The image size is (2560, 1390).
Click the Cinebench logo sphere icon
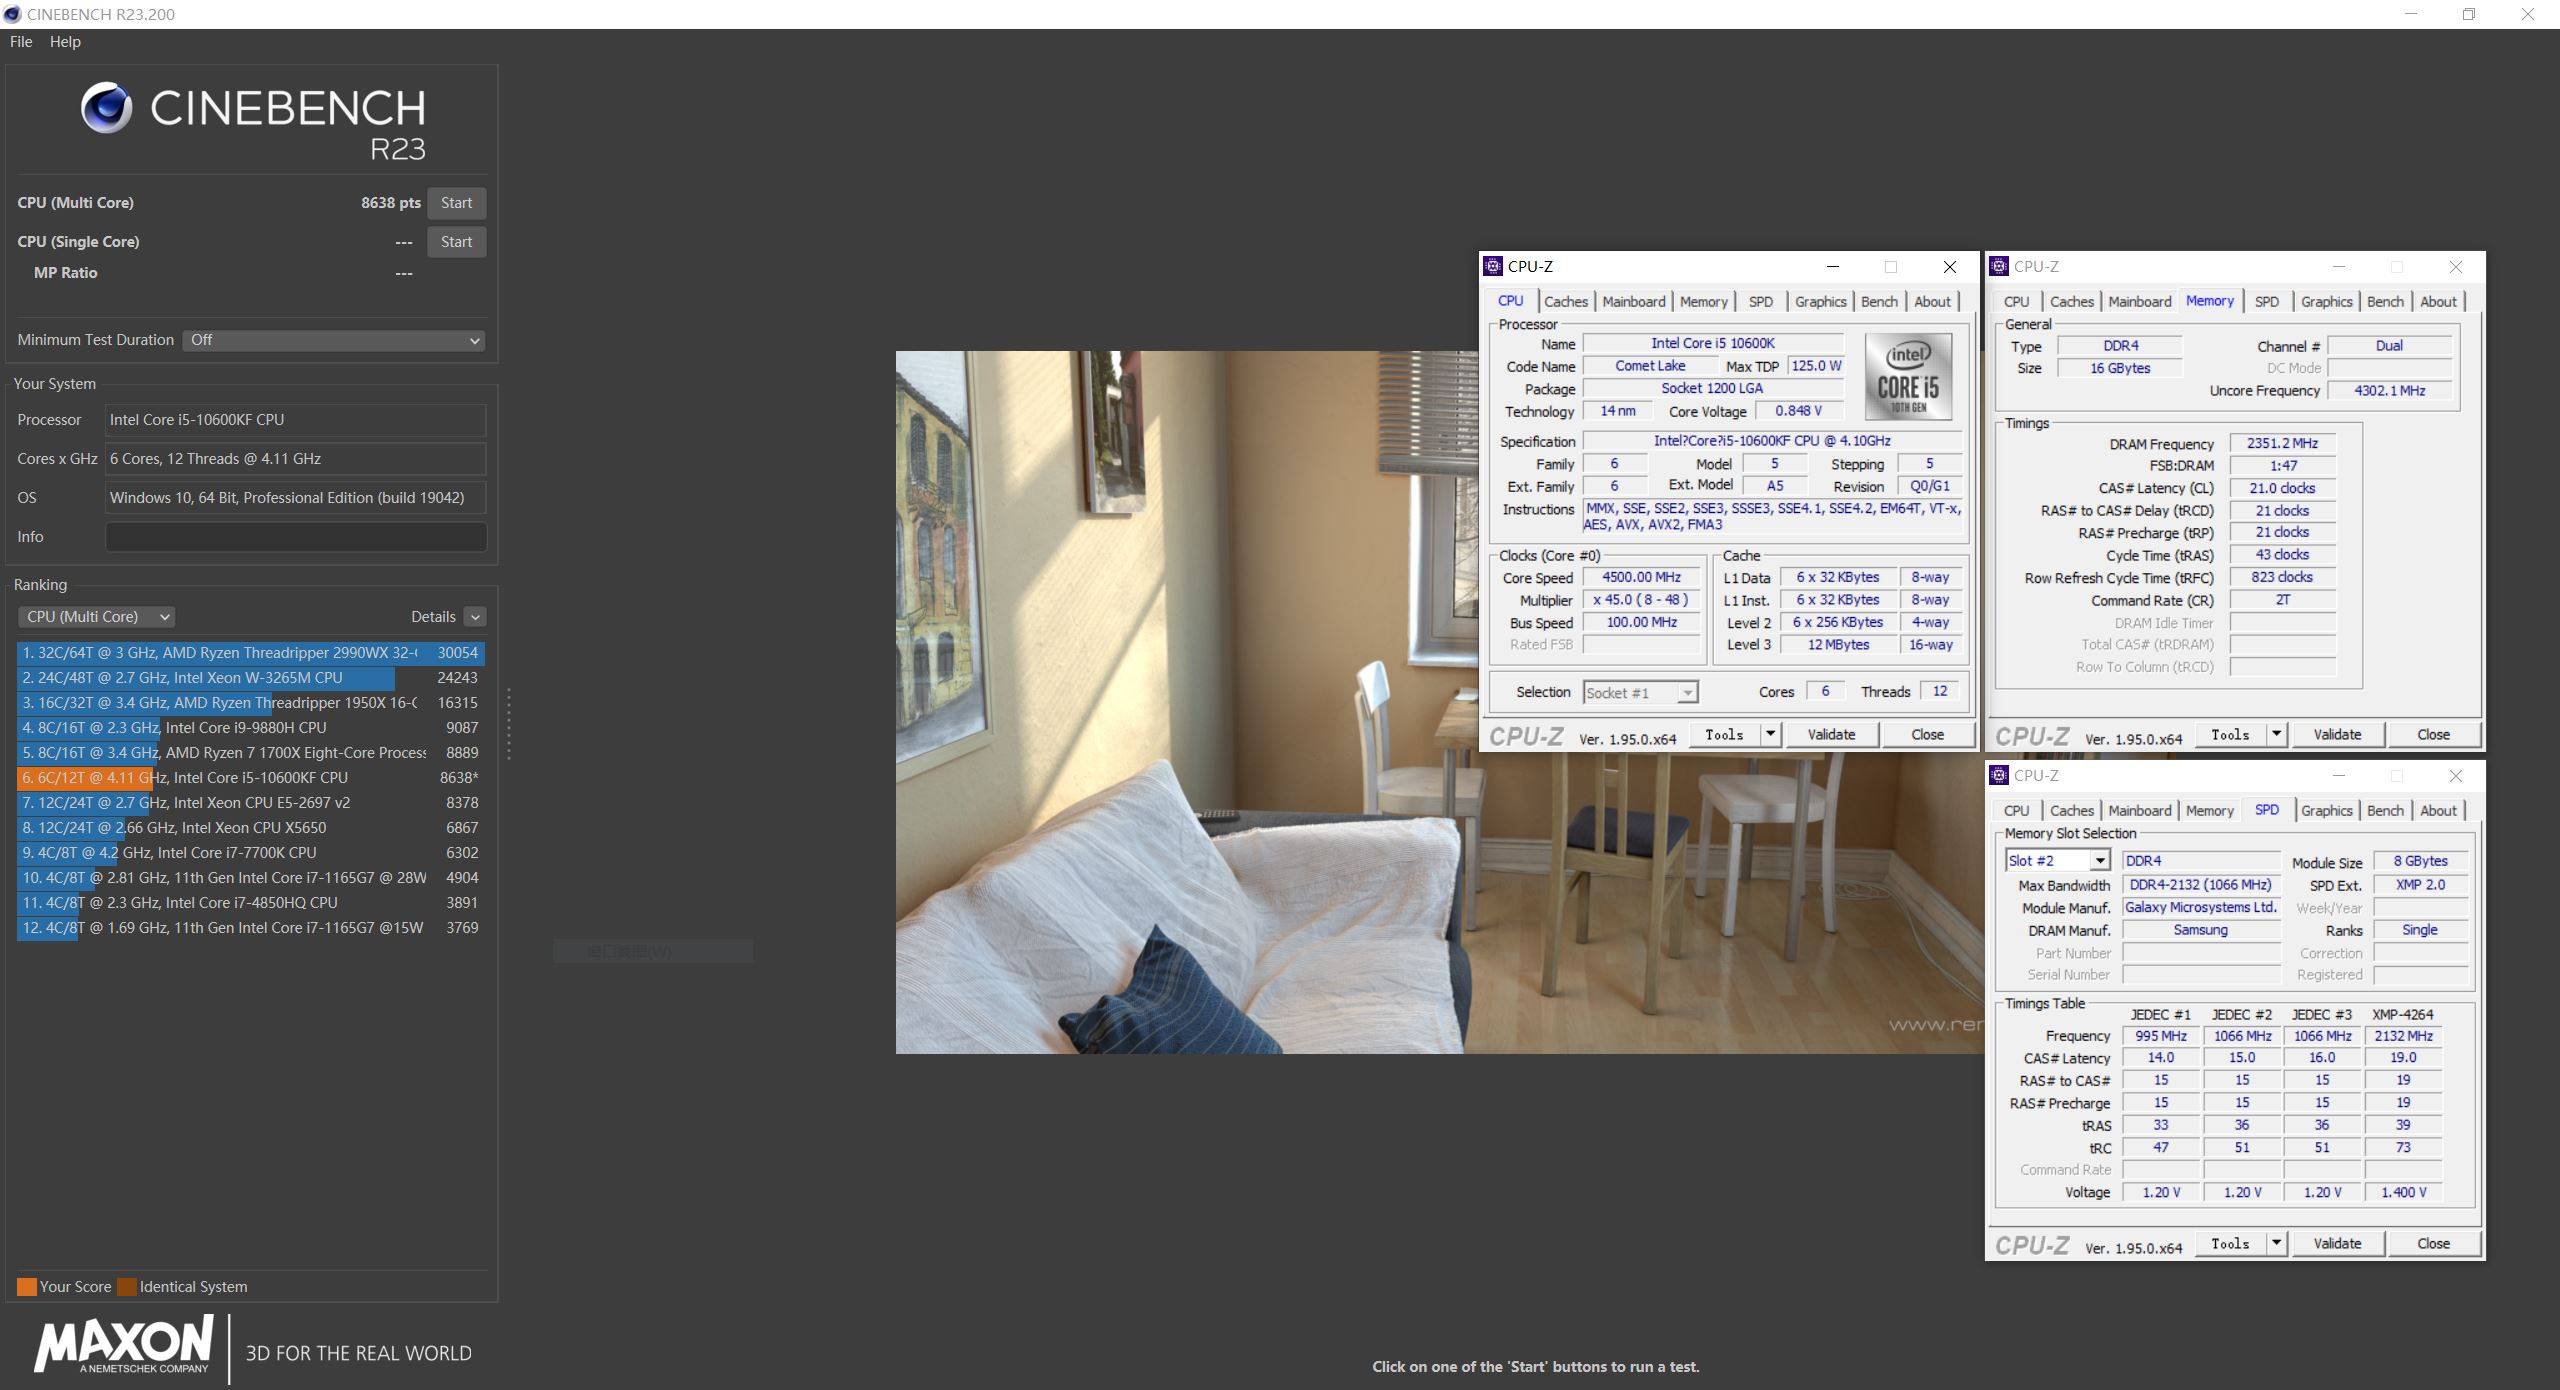(106, 108)
